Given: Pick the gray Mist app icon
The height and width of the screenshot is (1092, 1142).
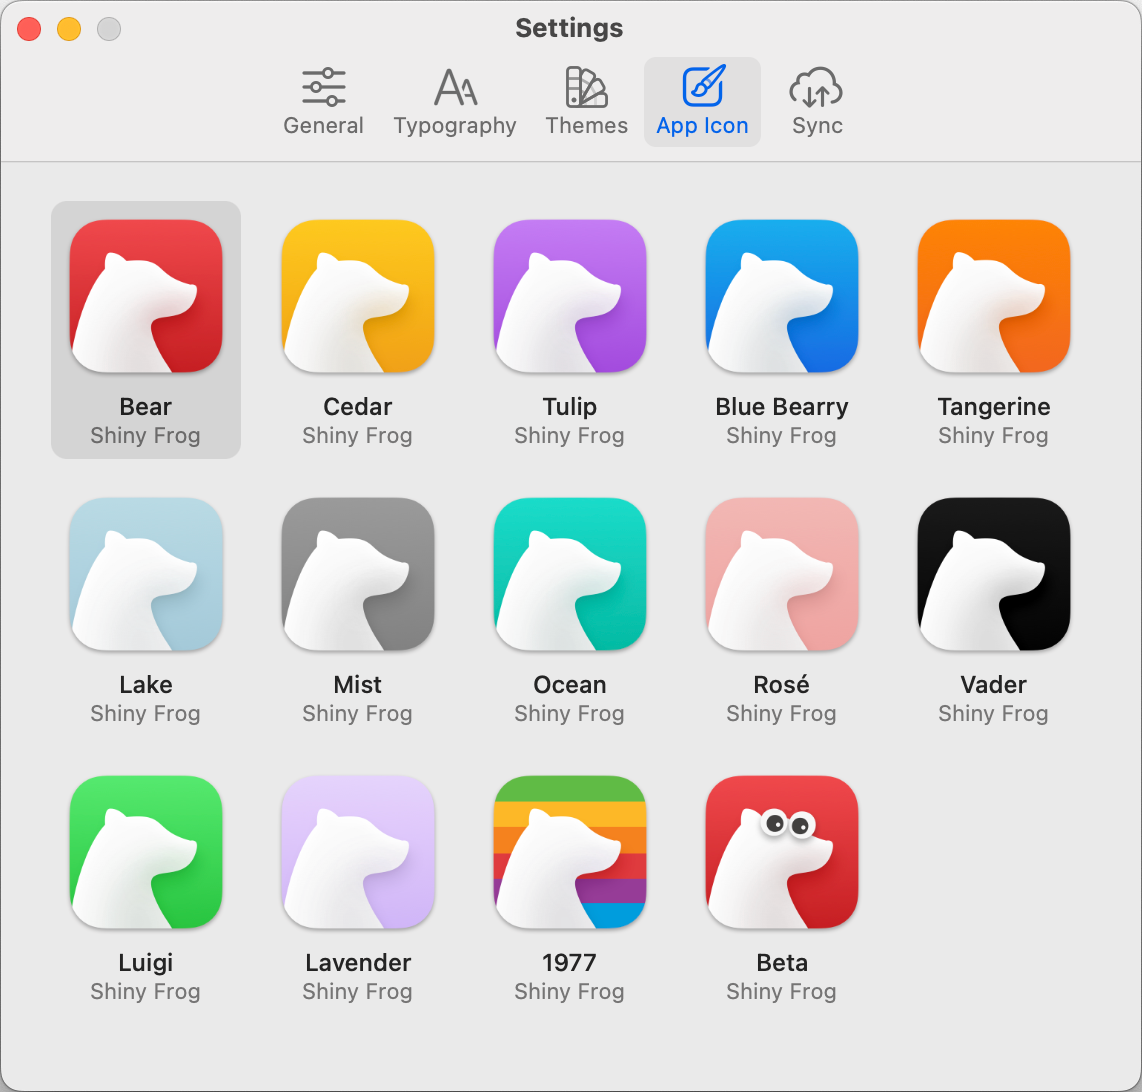Looking at the screenshot, I should (358, 575).
